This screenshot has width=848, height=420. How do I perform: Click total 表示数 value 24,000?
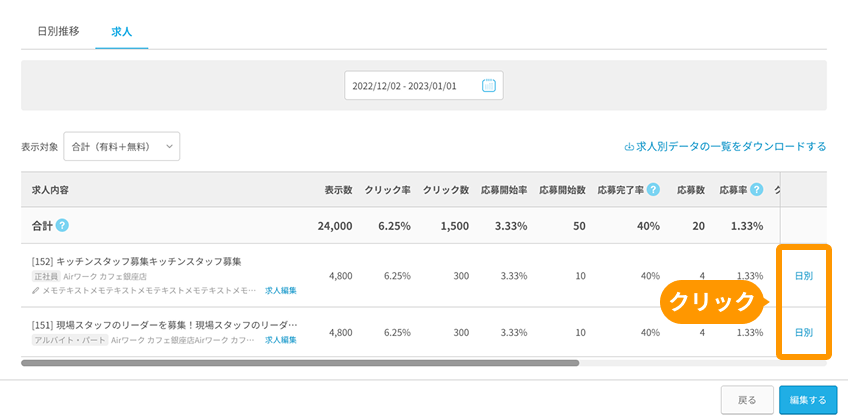coord(335,226)
